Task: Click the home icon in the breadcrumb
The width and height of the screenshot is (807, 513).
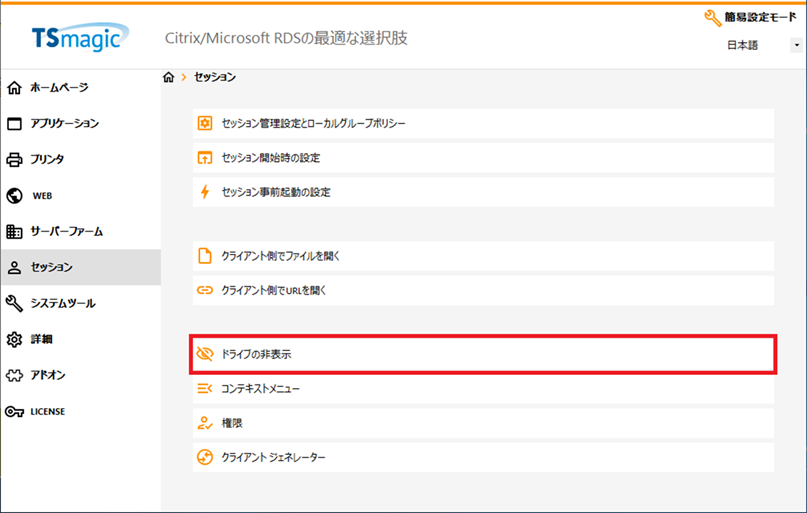Action: click(x=168, y=78)
